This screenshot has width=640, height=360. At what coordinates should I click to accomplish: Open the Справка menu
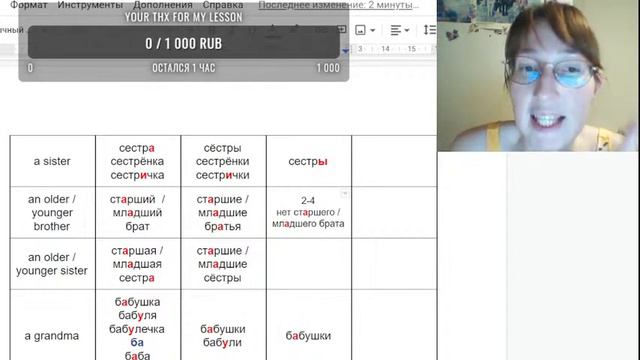tap(223, 5)
